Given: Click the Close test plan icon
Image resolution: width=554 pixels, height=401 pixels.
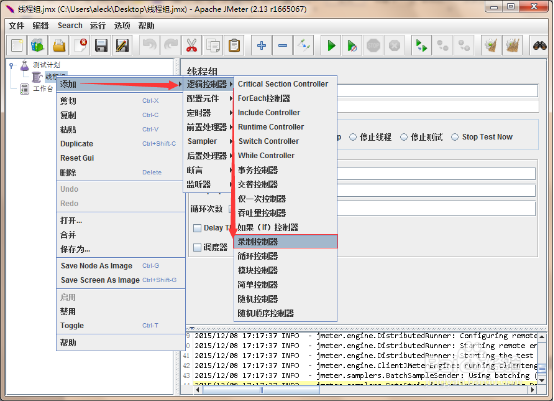Looking at the screenshot, I should click(x=80, y=46).
